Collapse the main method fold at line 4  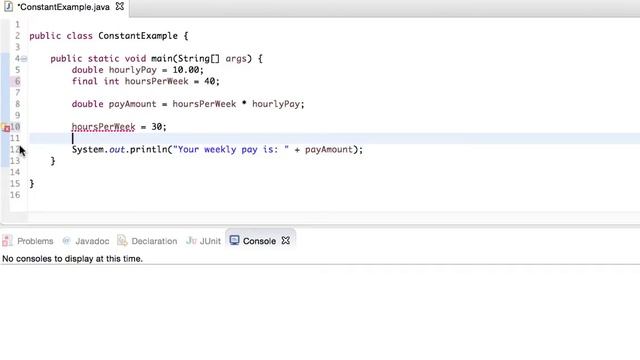(x=24, y=59)
